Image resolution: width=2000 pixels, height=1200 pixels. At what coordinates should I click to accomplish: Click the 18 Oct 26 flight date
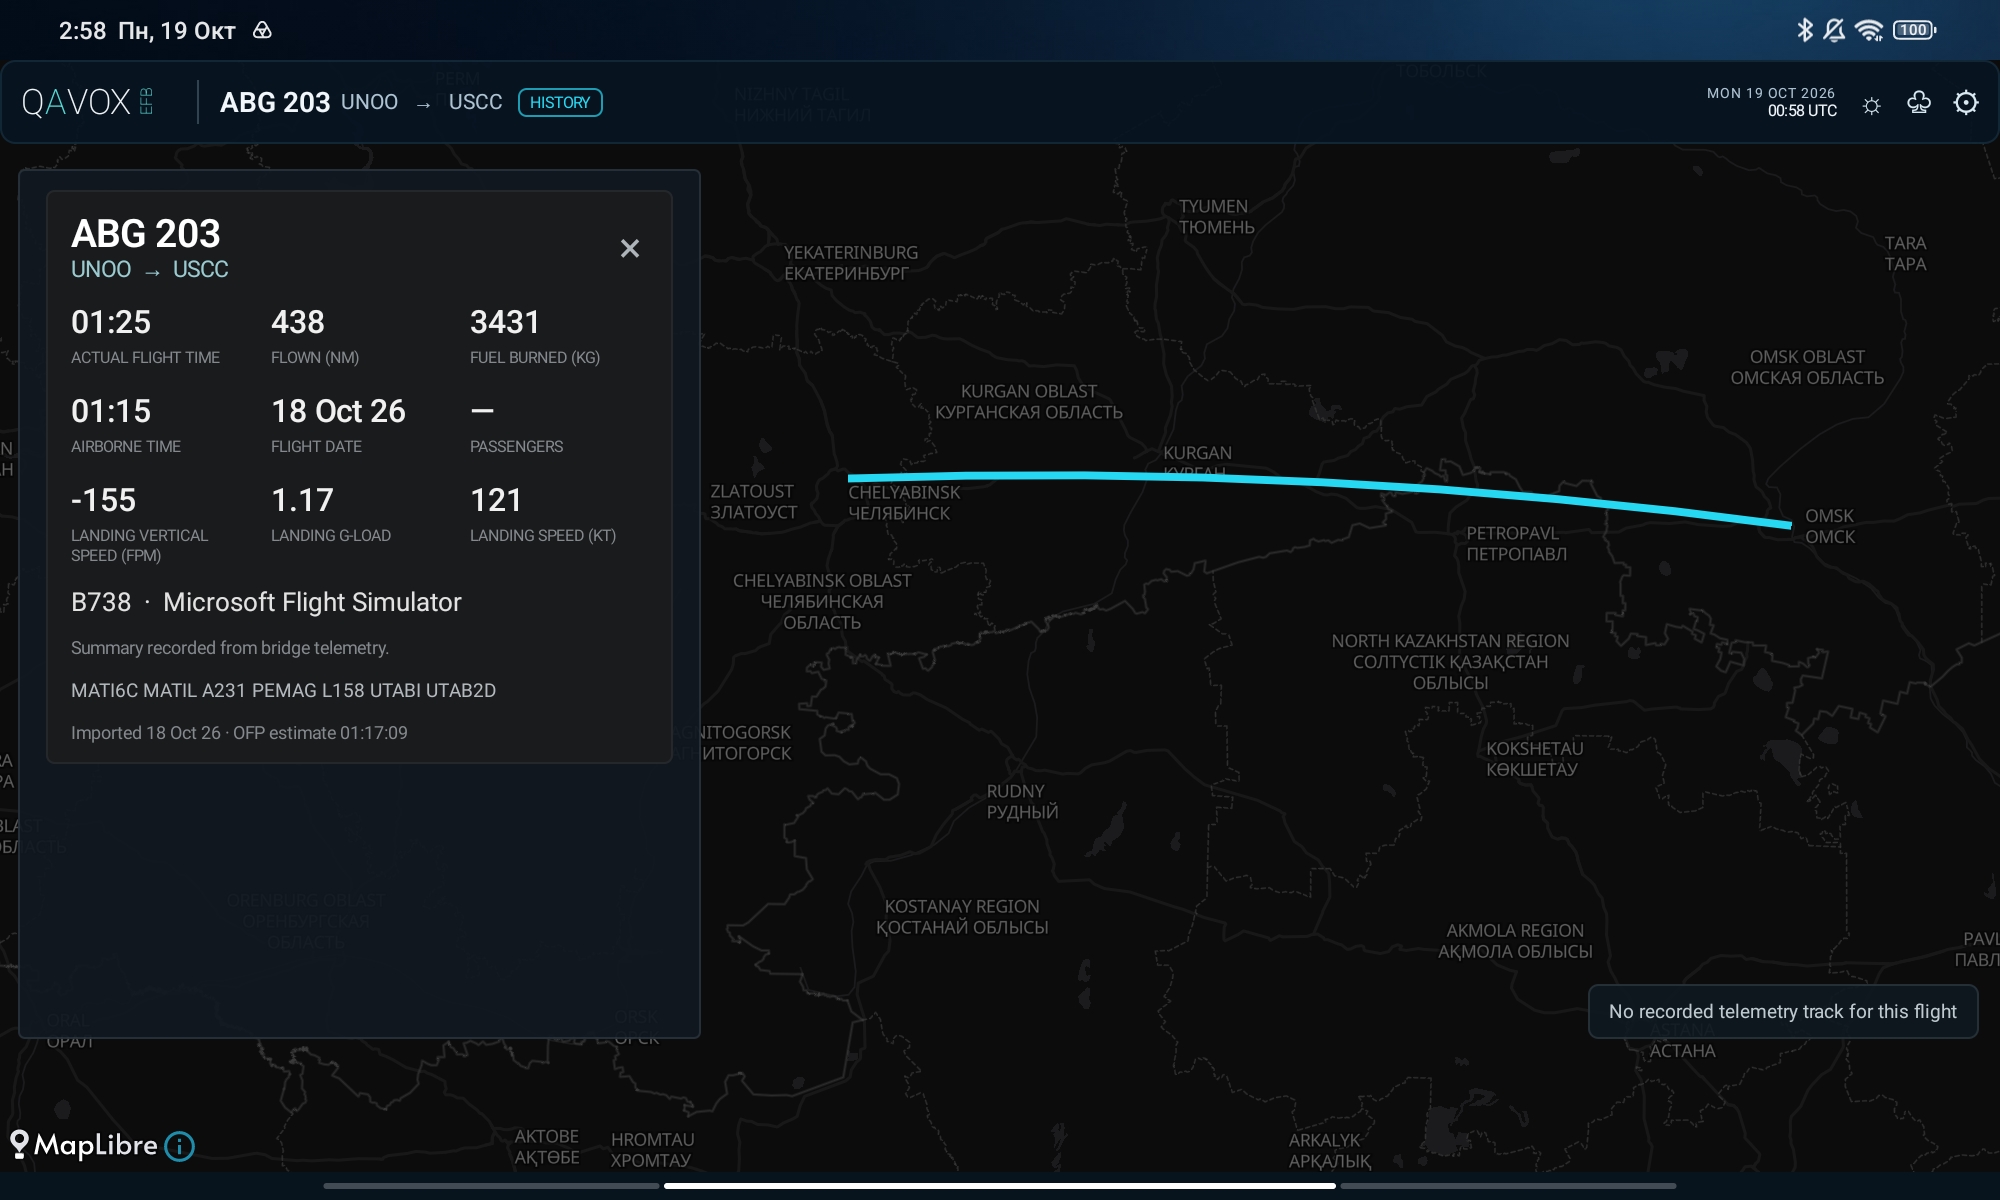coord(338,411)
